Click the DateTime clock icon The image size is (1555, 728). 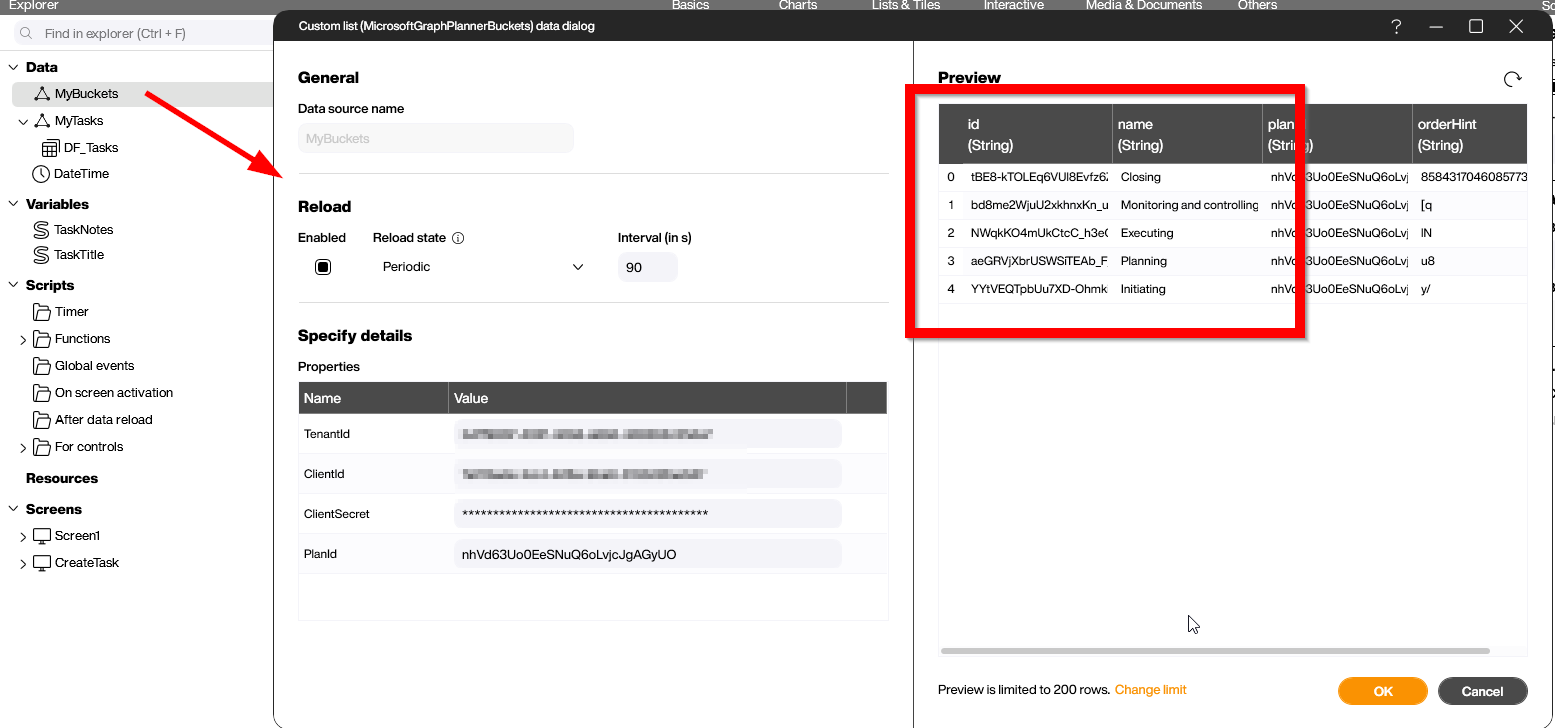point(41,174)
